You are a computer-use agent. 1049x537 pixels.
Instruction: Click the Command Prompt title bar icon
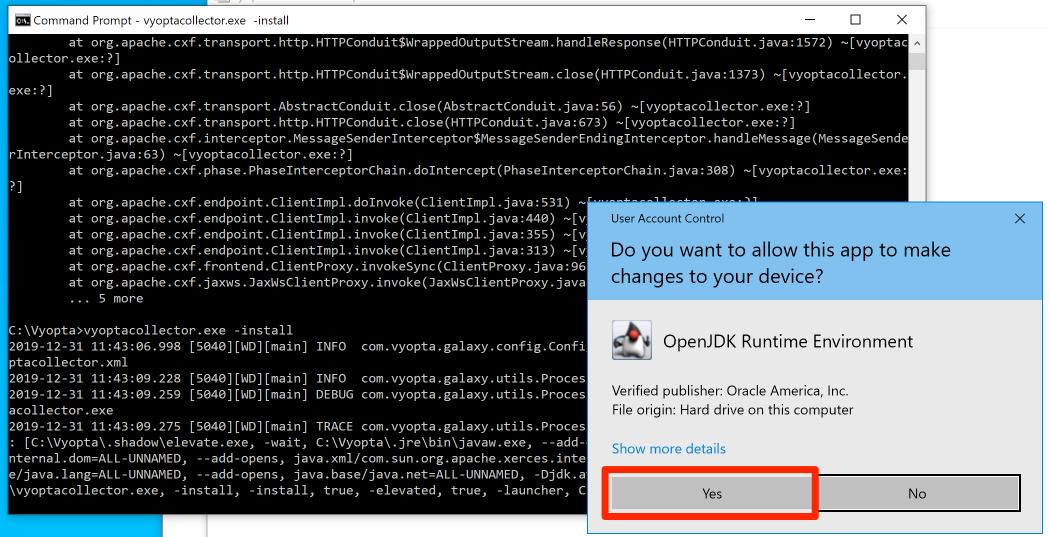[x=22, y=21]
